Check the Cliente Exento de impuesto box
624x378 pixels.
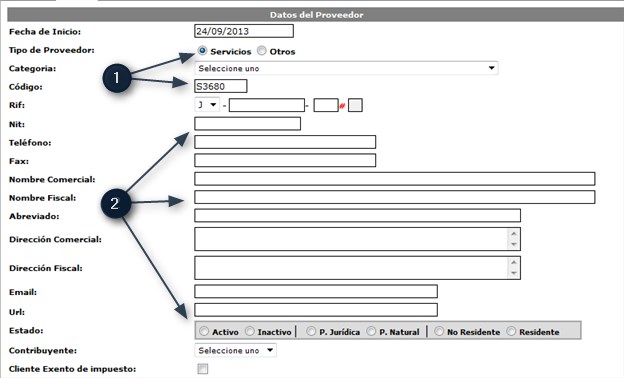[203, 369]
